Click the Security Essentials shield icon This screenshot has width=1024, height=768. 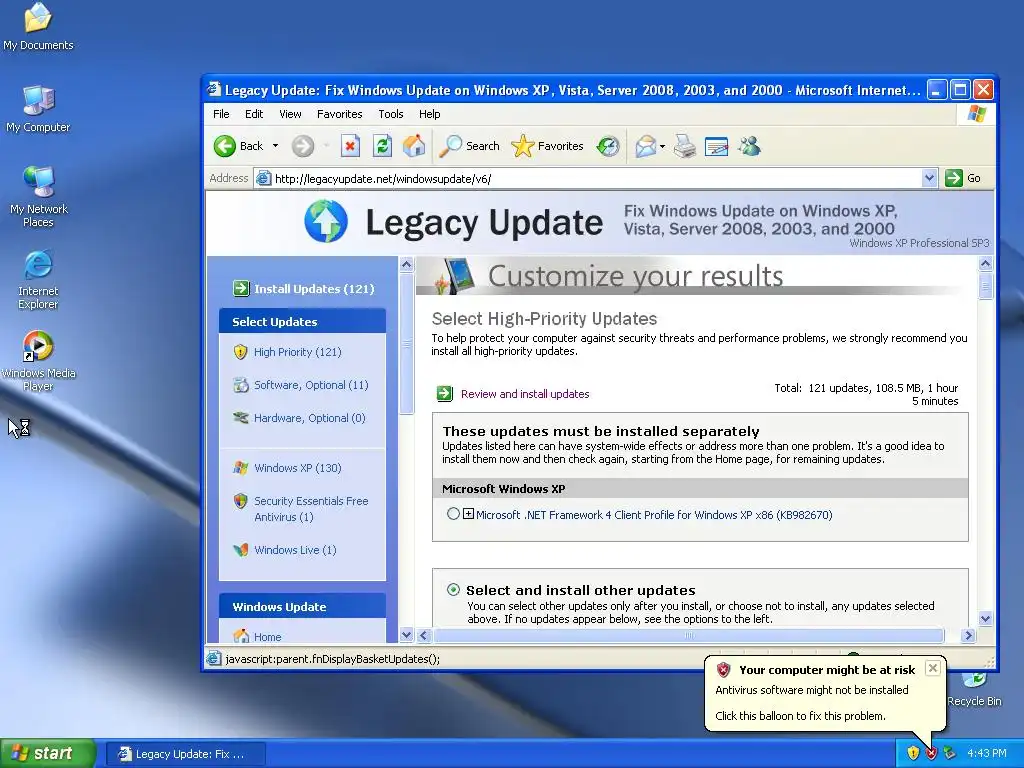click(x=240, y=501)
